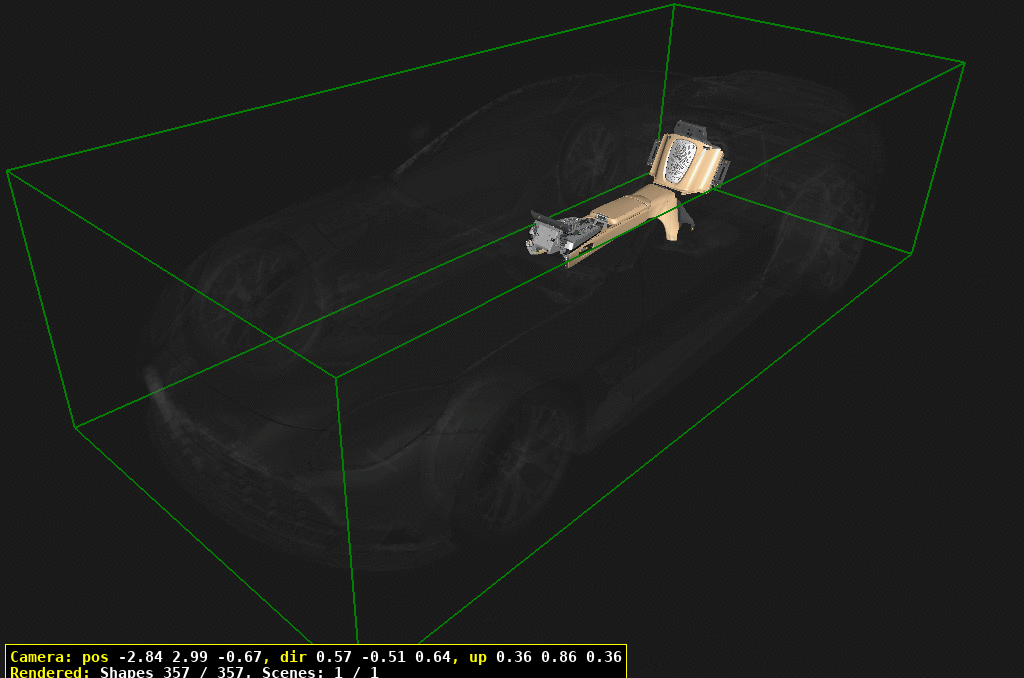This screenshot has height=678, width=1024.
Task: Select the dark mount above the seat back
Action: [690, 130]
